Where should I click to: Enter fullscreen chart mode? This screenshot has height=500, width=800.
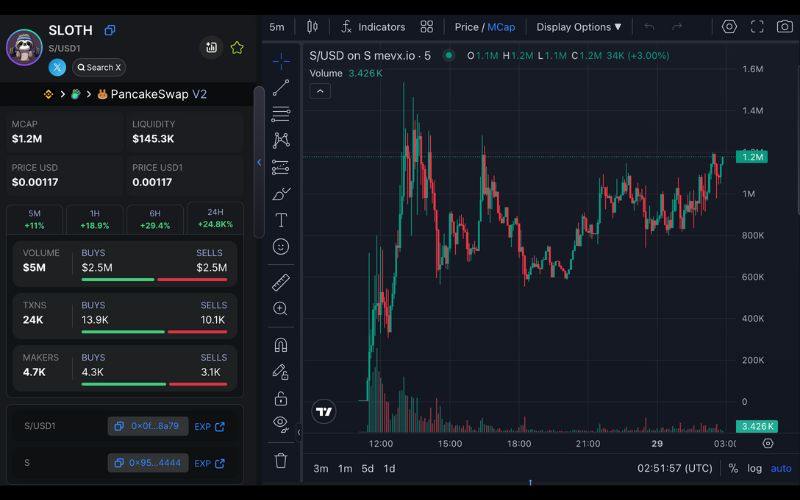click(757, 27)
